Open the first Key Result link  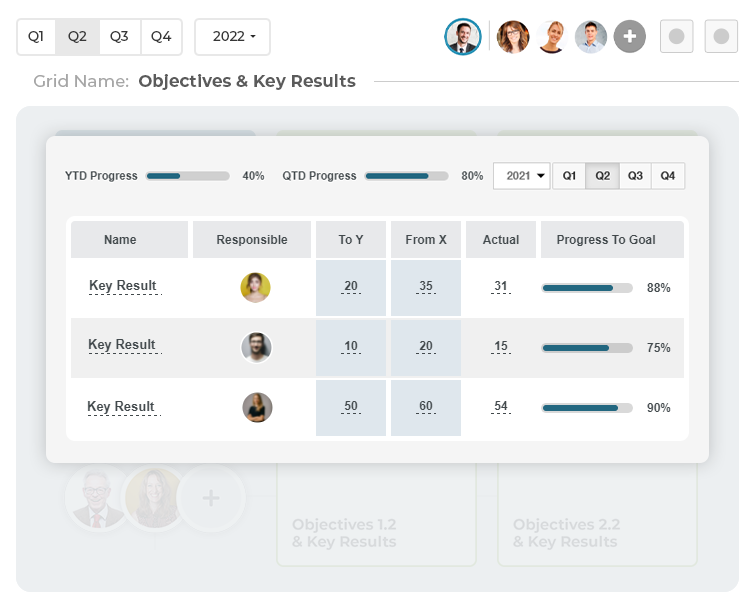[x=123, y=286]
